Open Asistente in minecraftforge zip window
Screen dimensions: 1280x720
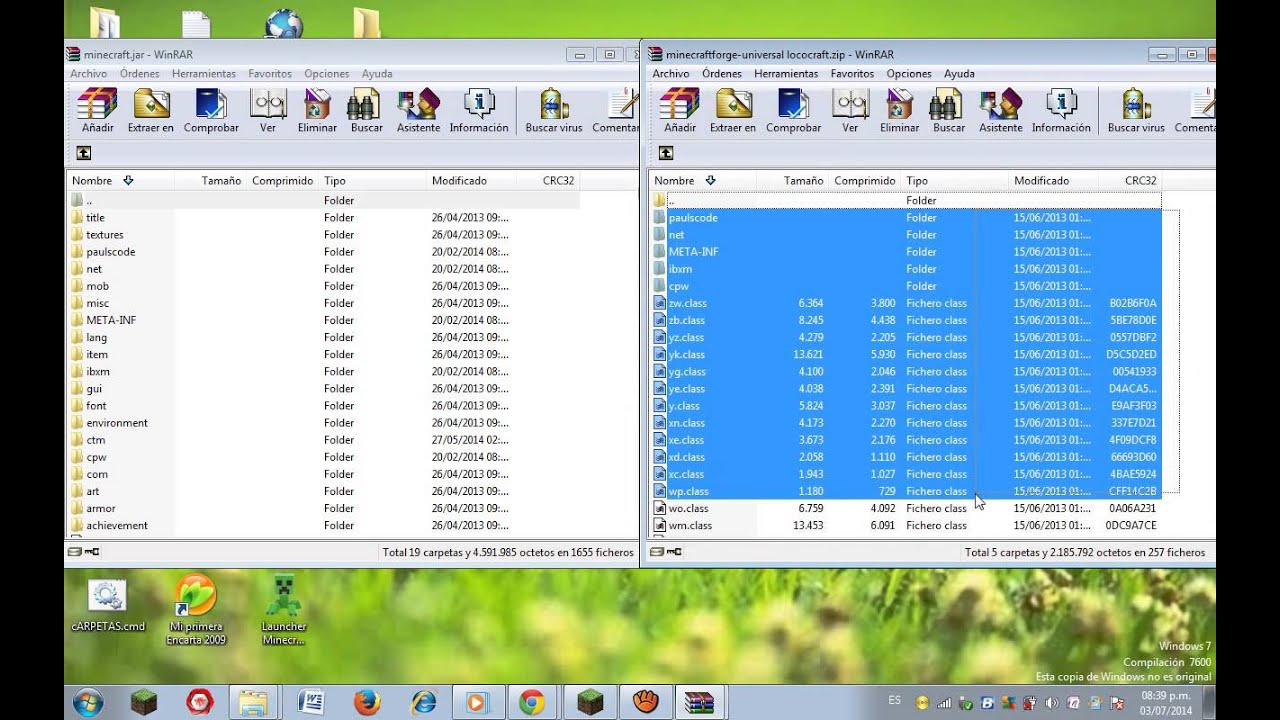(x=1000, y=111)
